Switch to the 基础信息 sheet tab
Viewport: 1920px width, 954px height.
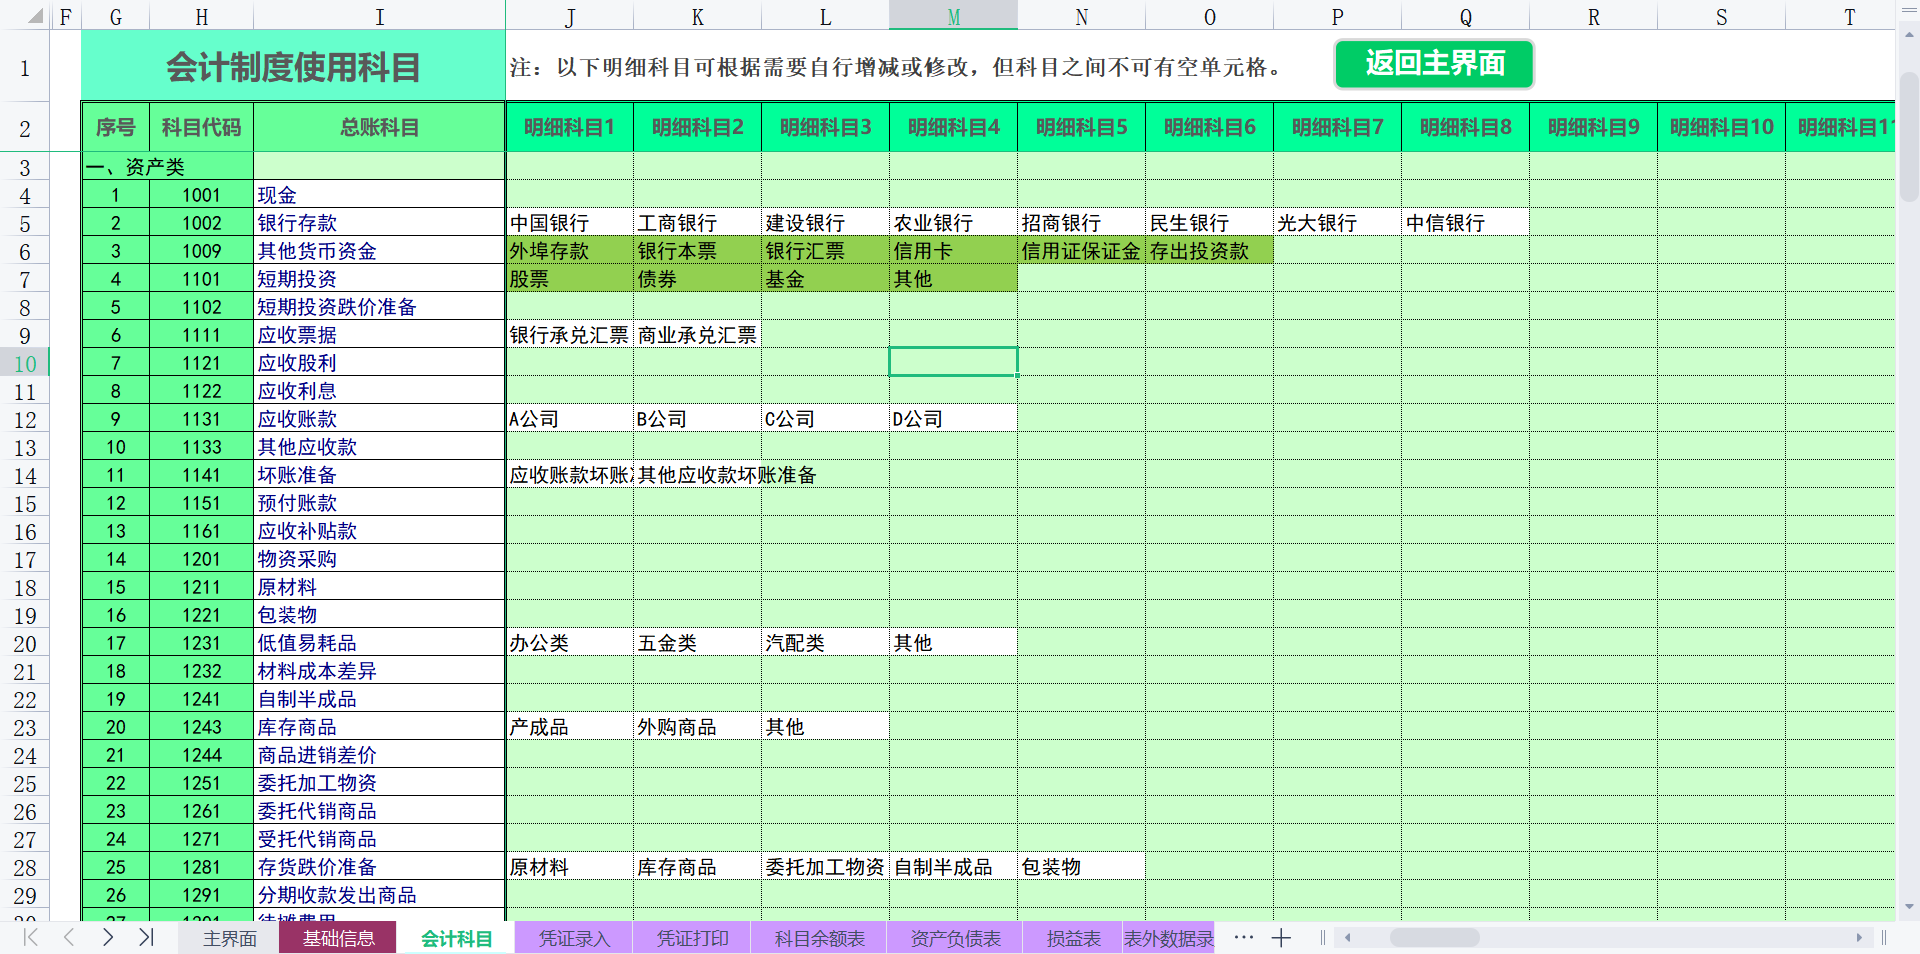coord(338,938)
